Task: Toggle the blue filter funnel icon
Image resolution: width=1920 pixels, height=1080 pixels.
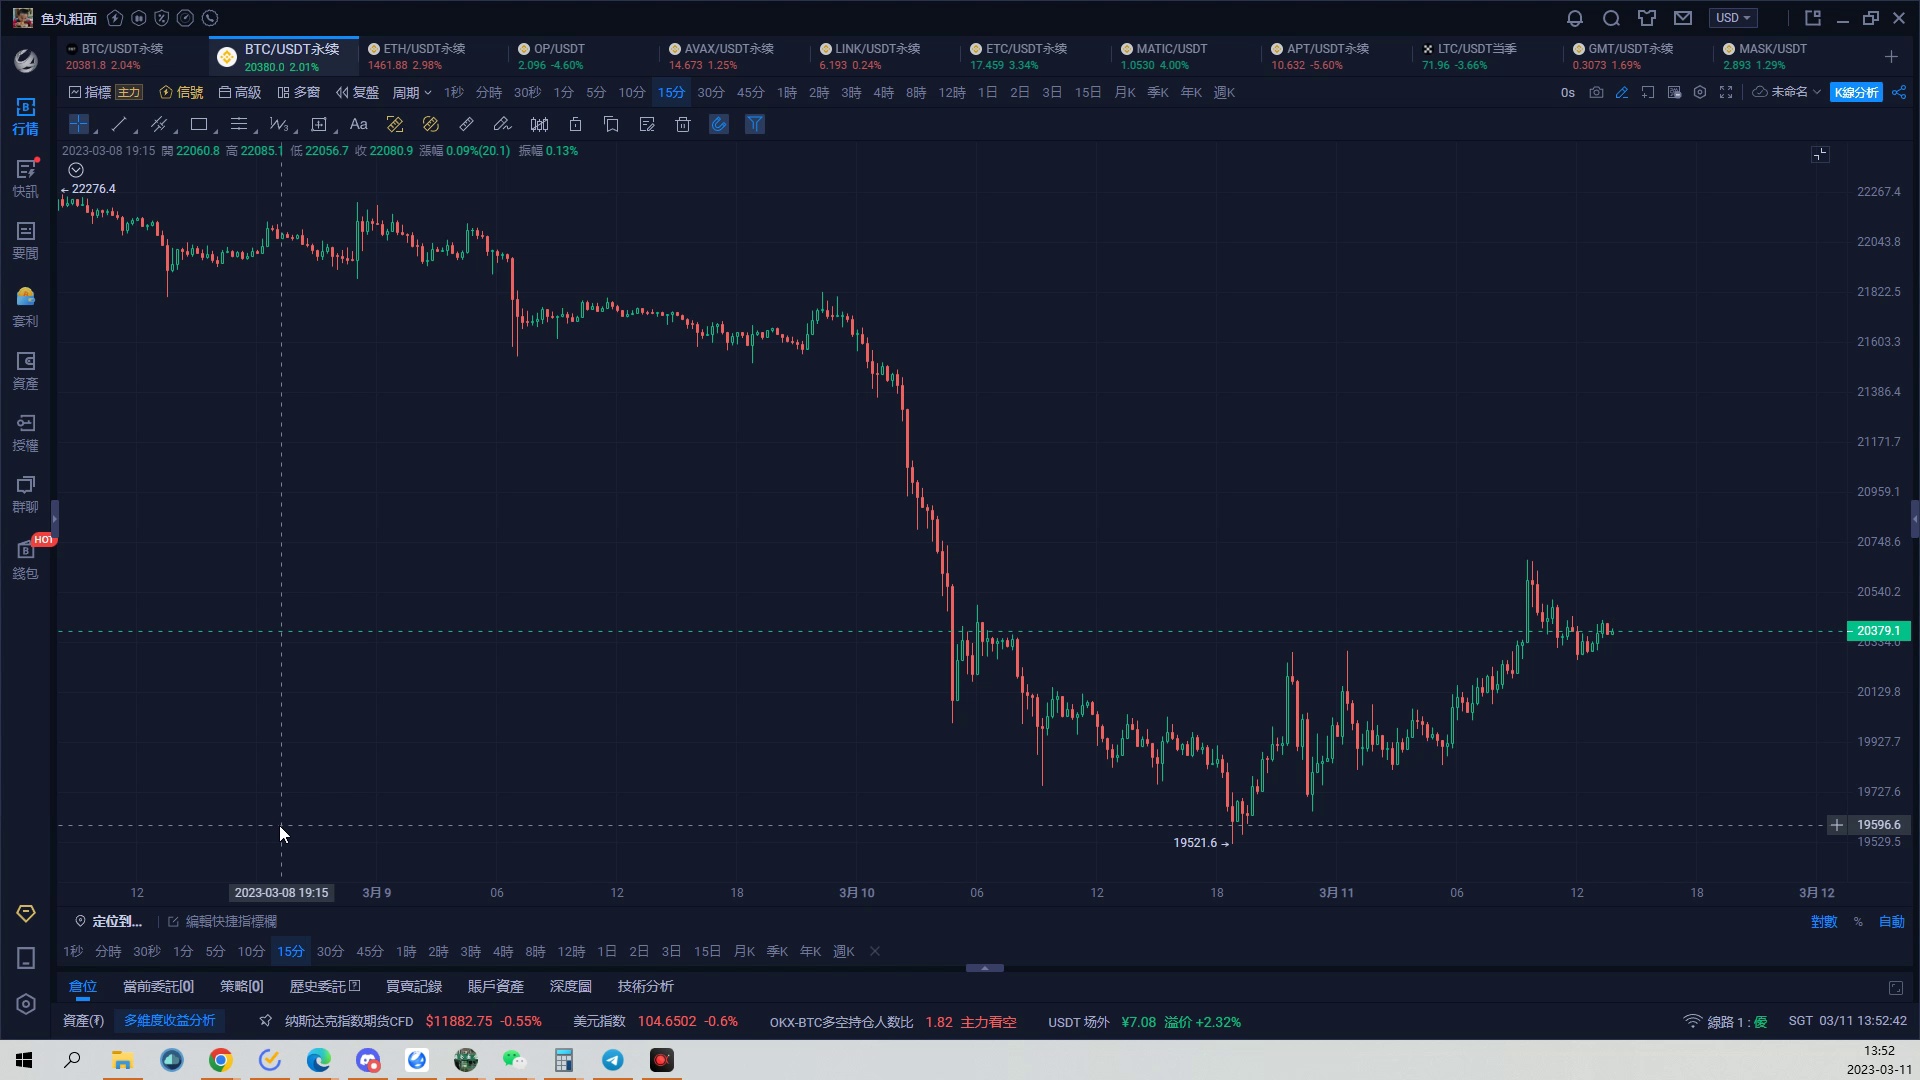Action: [x=755, y=124]
